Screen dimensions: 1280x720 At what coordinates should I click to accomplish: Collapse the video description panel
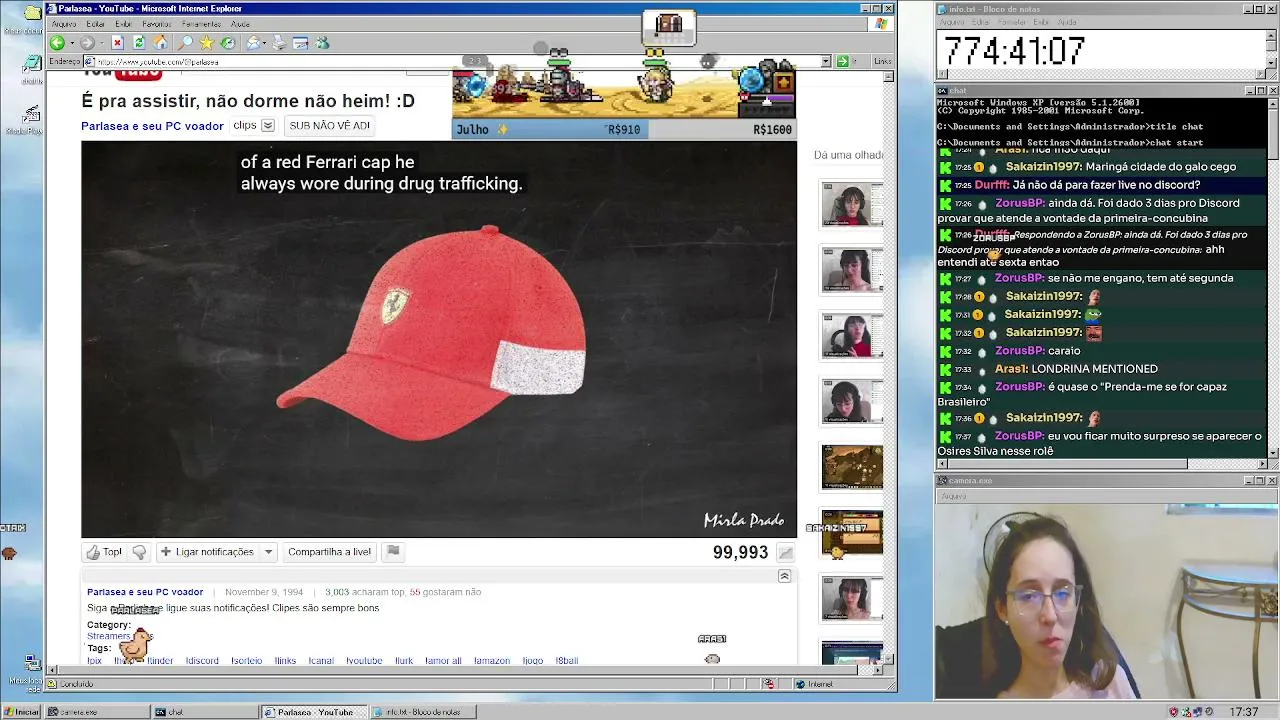click(784, 576)
